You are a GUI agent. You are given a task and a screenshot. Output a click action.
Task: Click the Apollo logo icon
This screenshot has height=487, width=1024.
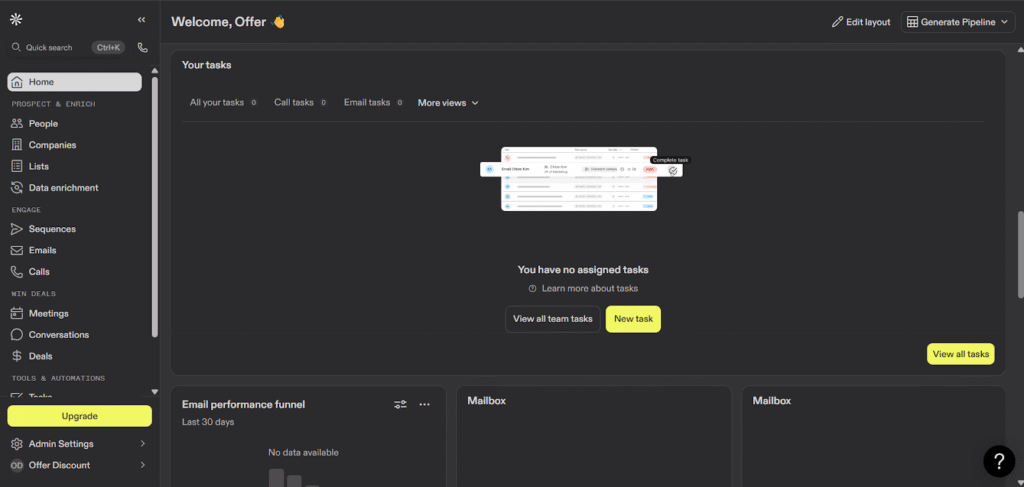click(x=16, y=19)
